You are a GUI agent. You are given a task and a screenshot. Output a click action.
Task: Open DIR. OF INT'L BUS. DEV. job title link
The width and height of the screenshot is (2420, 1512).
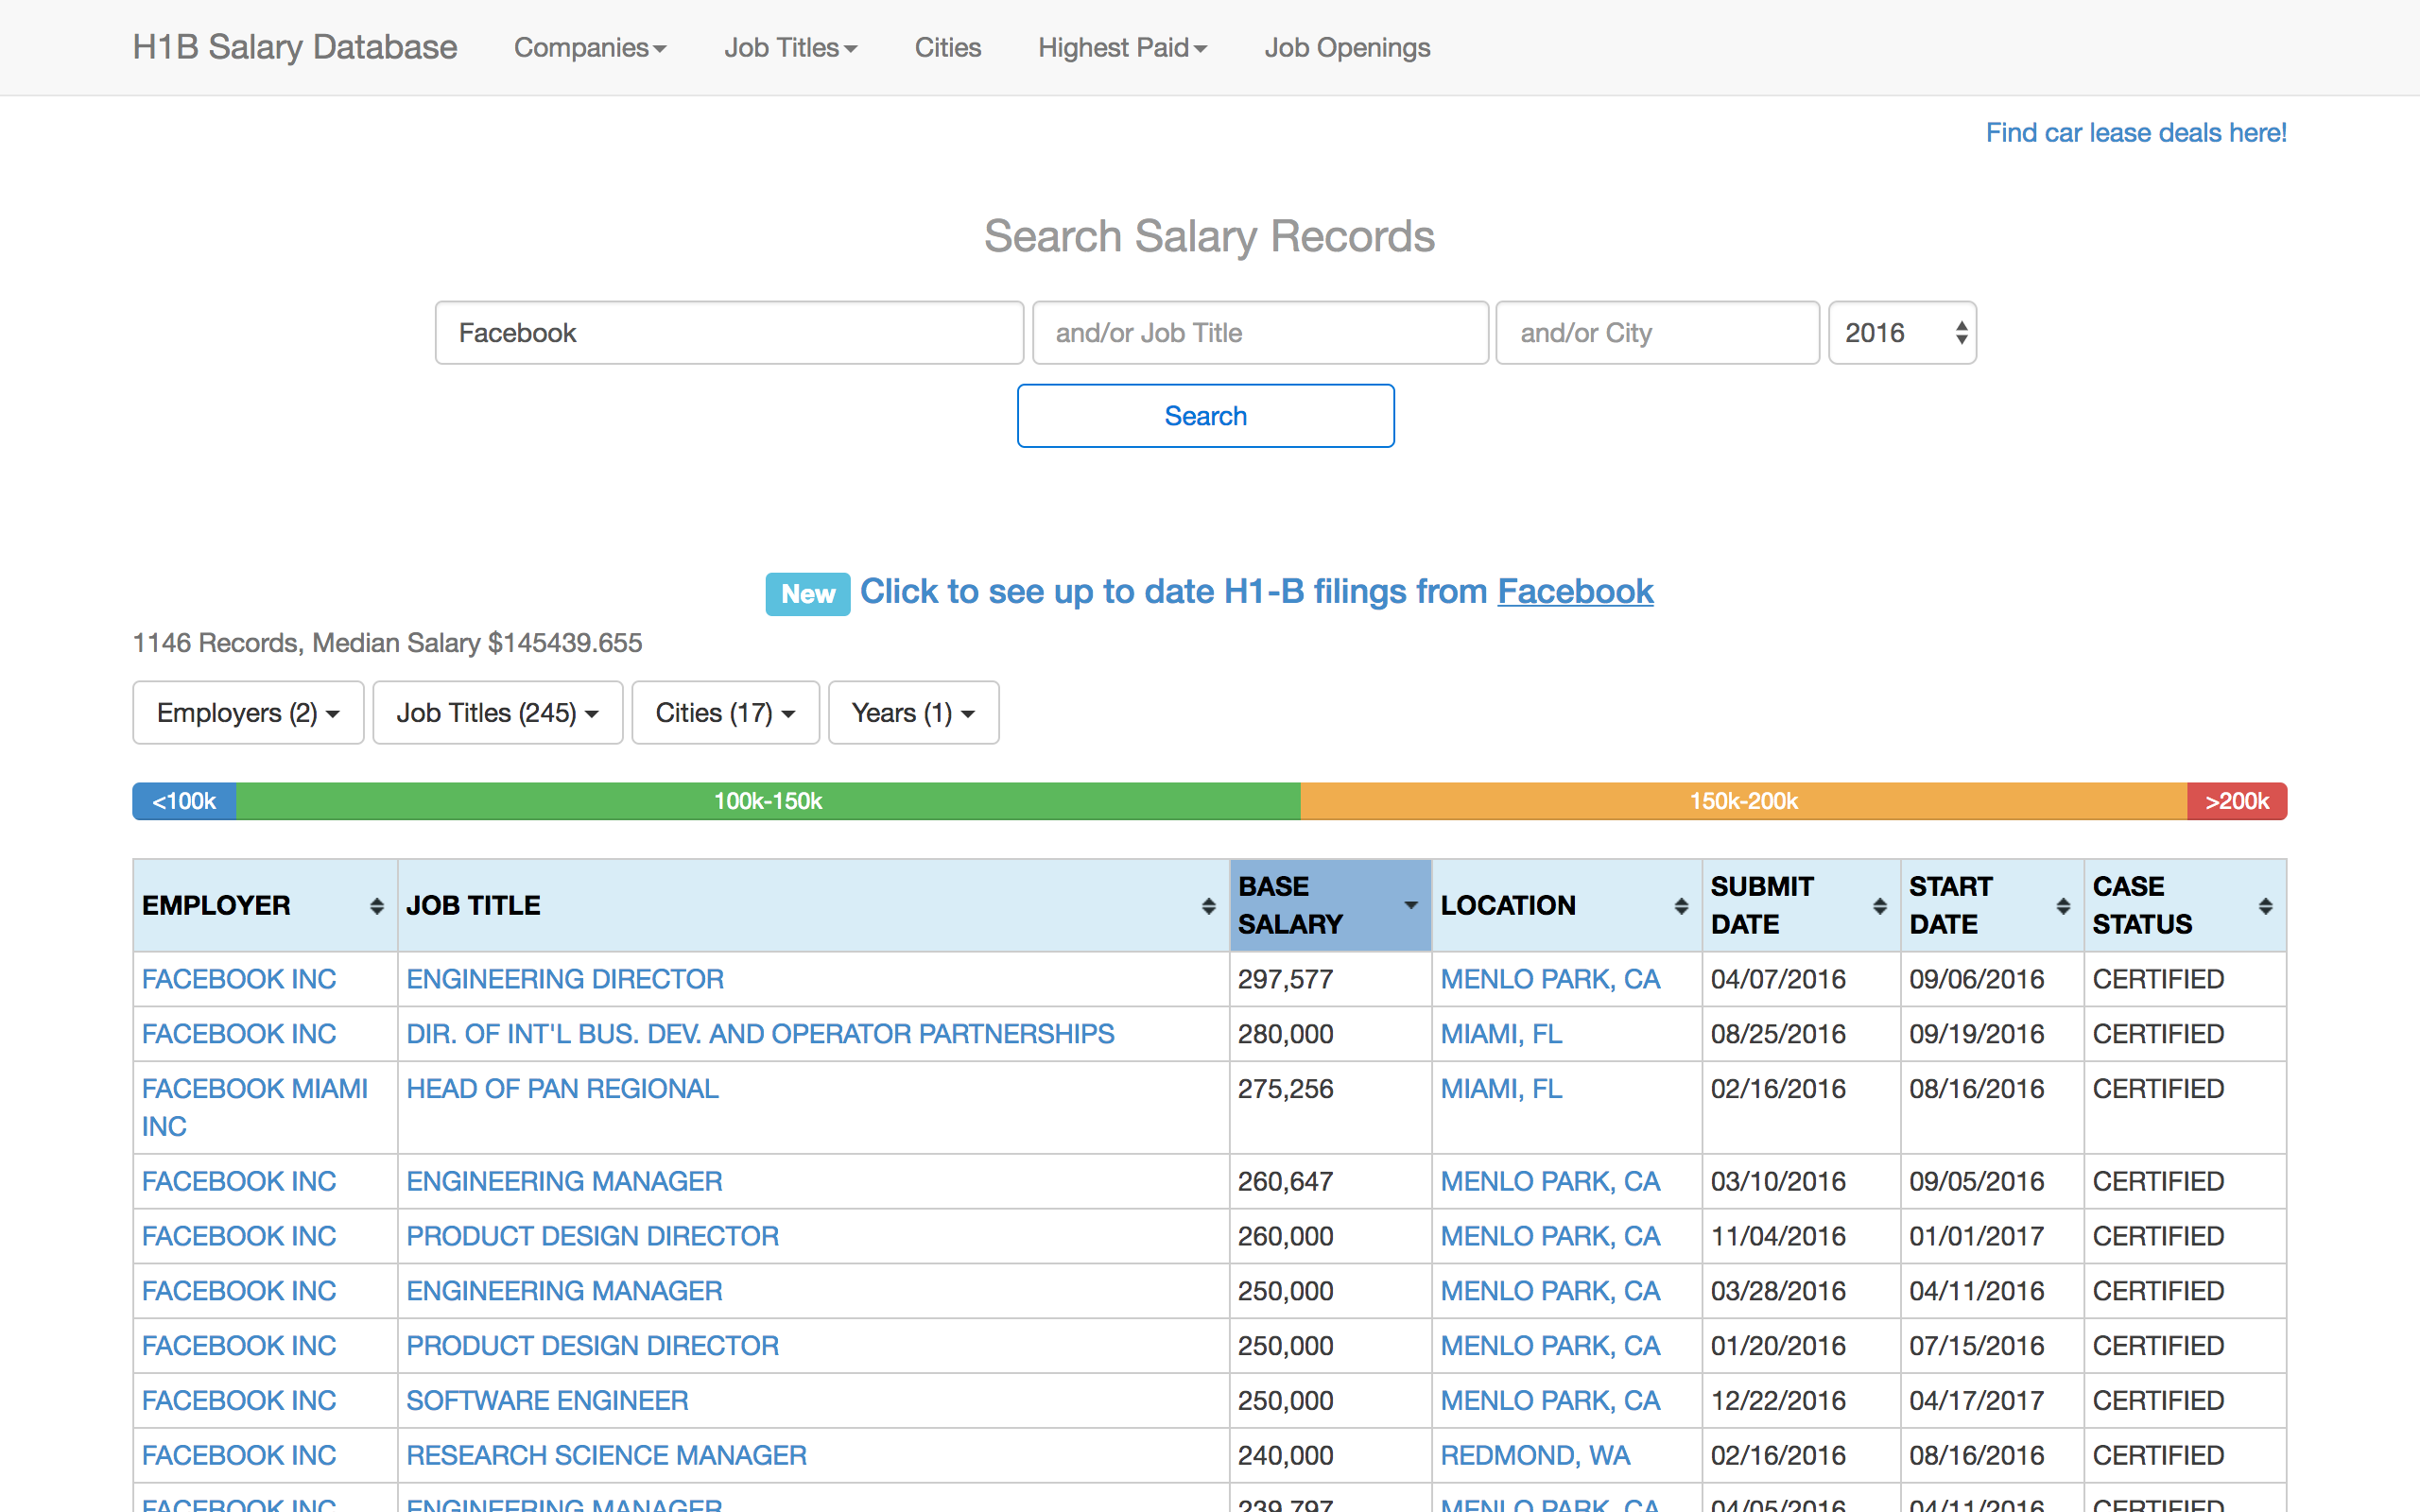pos(760,1034)
